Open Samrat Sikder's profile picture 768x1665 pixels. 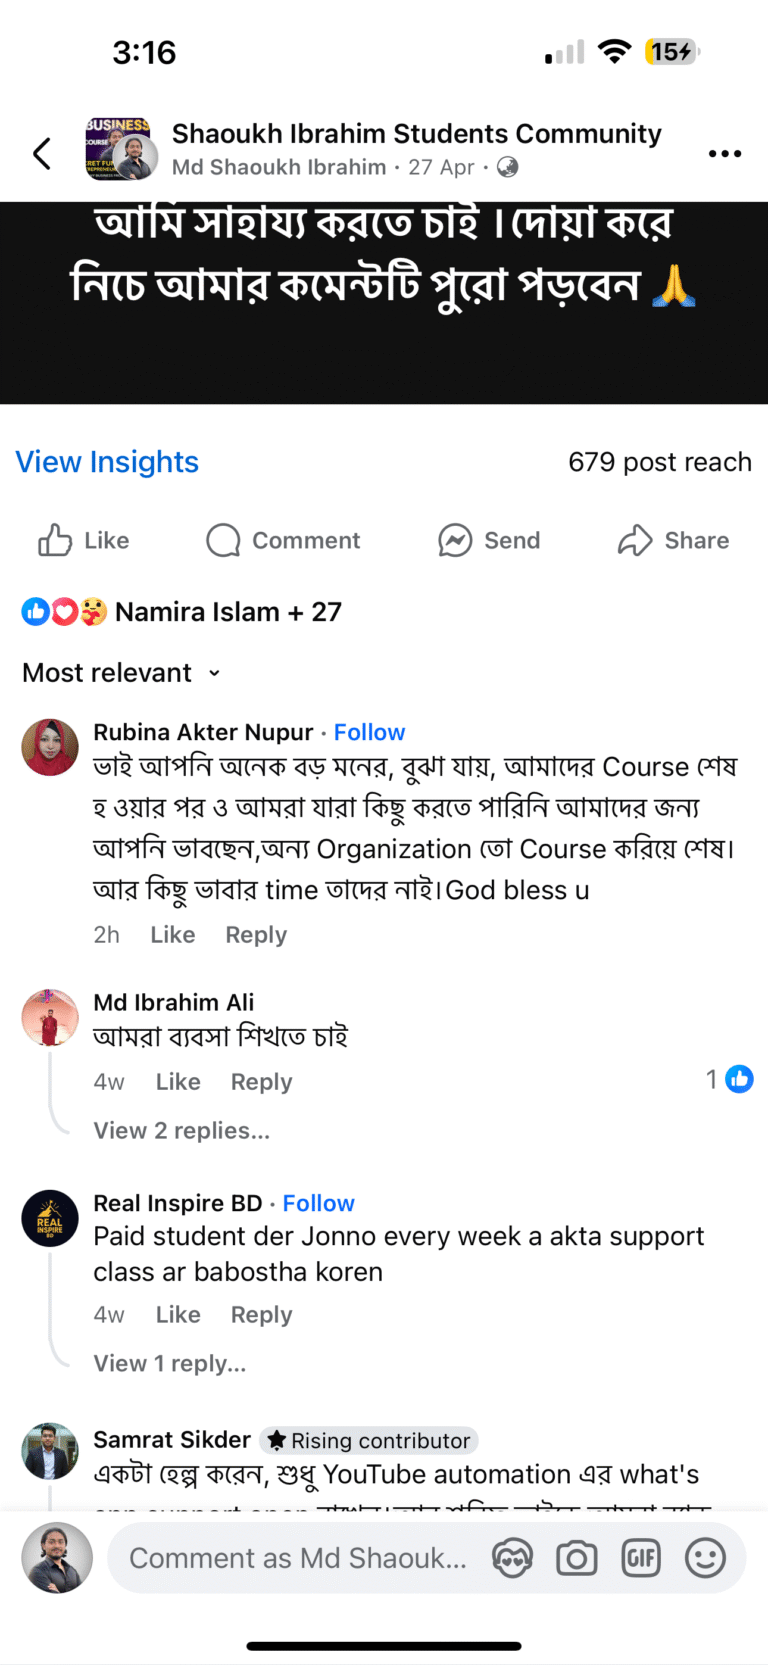pos(50,1451)
